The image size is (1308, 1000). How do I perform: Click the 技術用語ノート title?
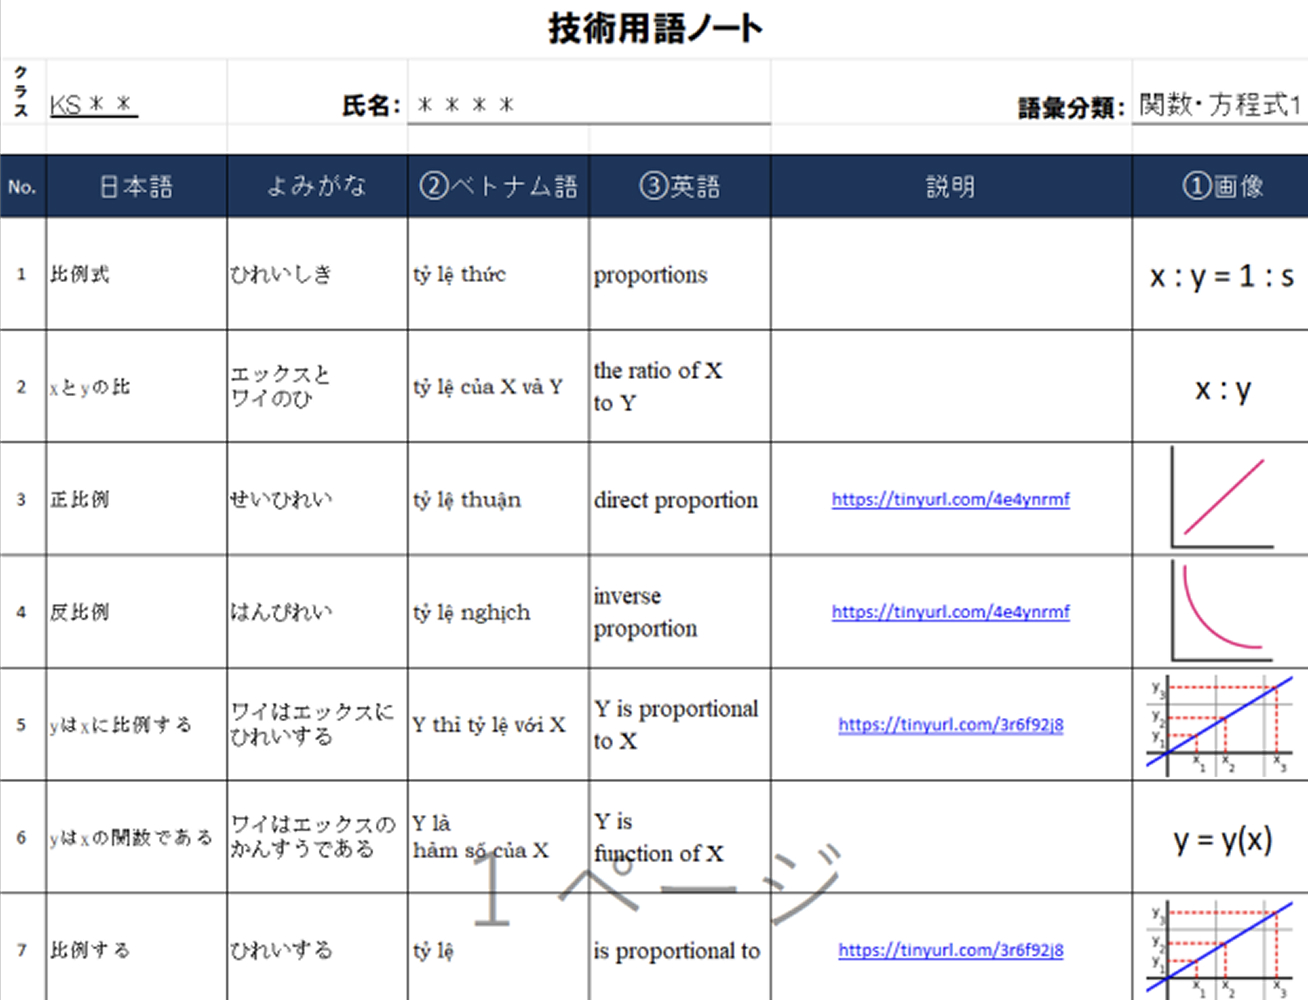[x=653, y=27]
